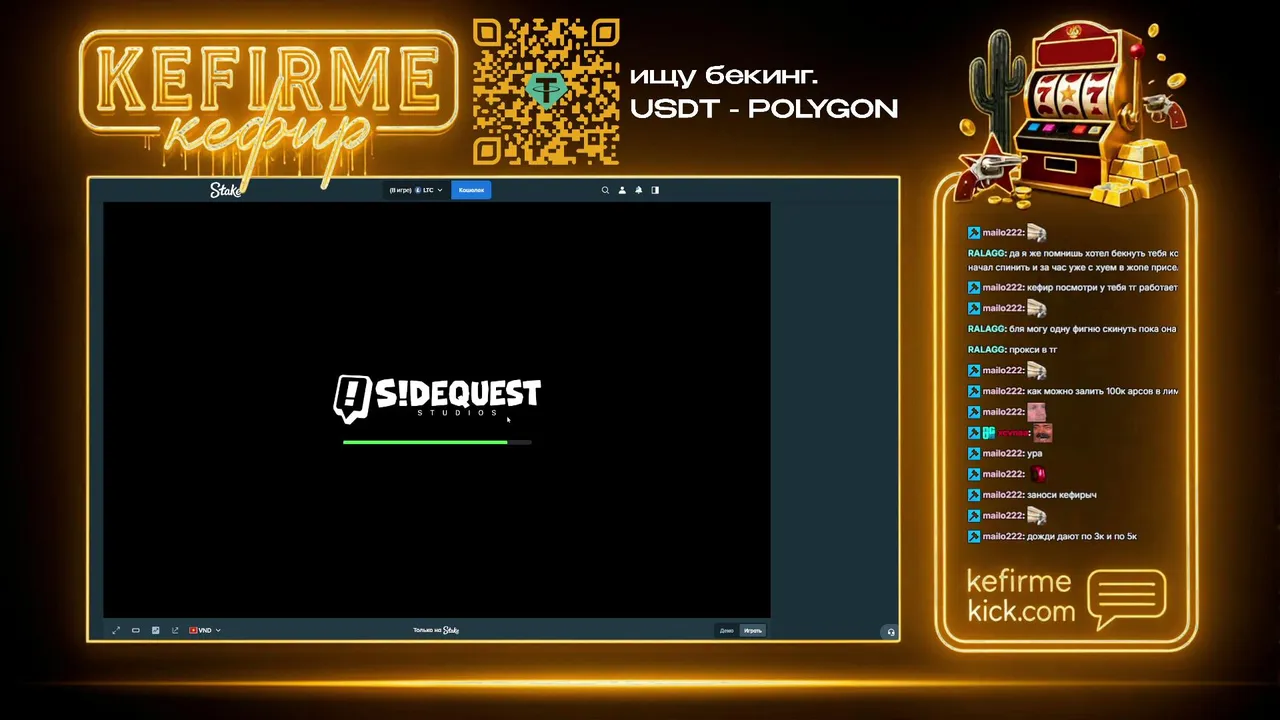Click the chat bubble icon near kick.com
The height and width of the screenshot is (720, 1280).
click(x=1127, y=598)
